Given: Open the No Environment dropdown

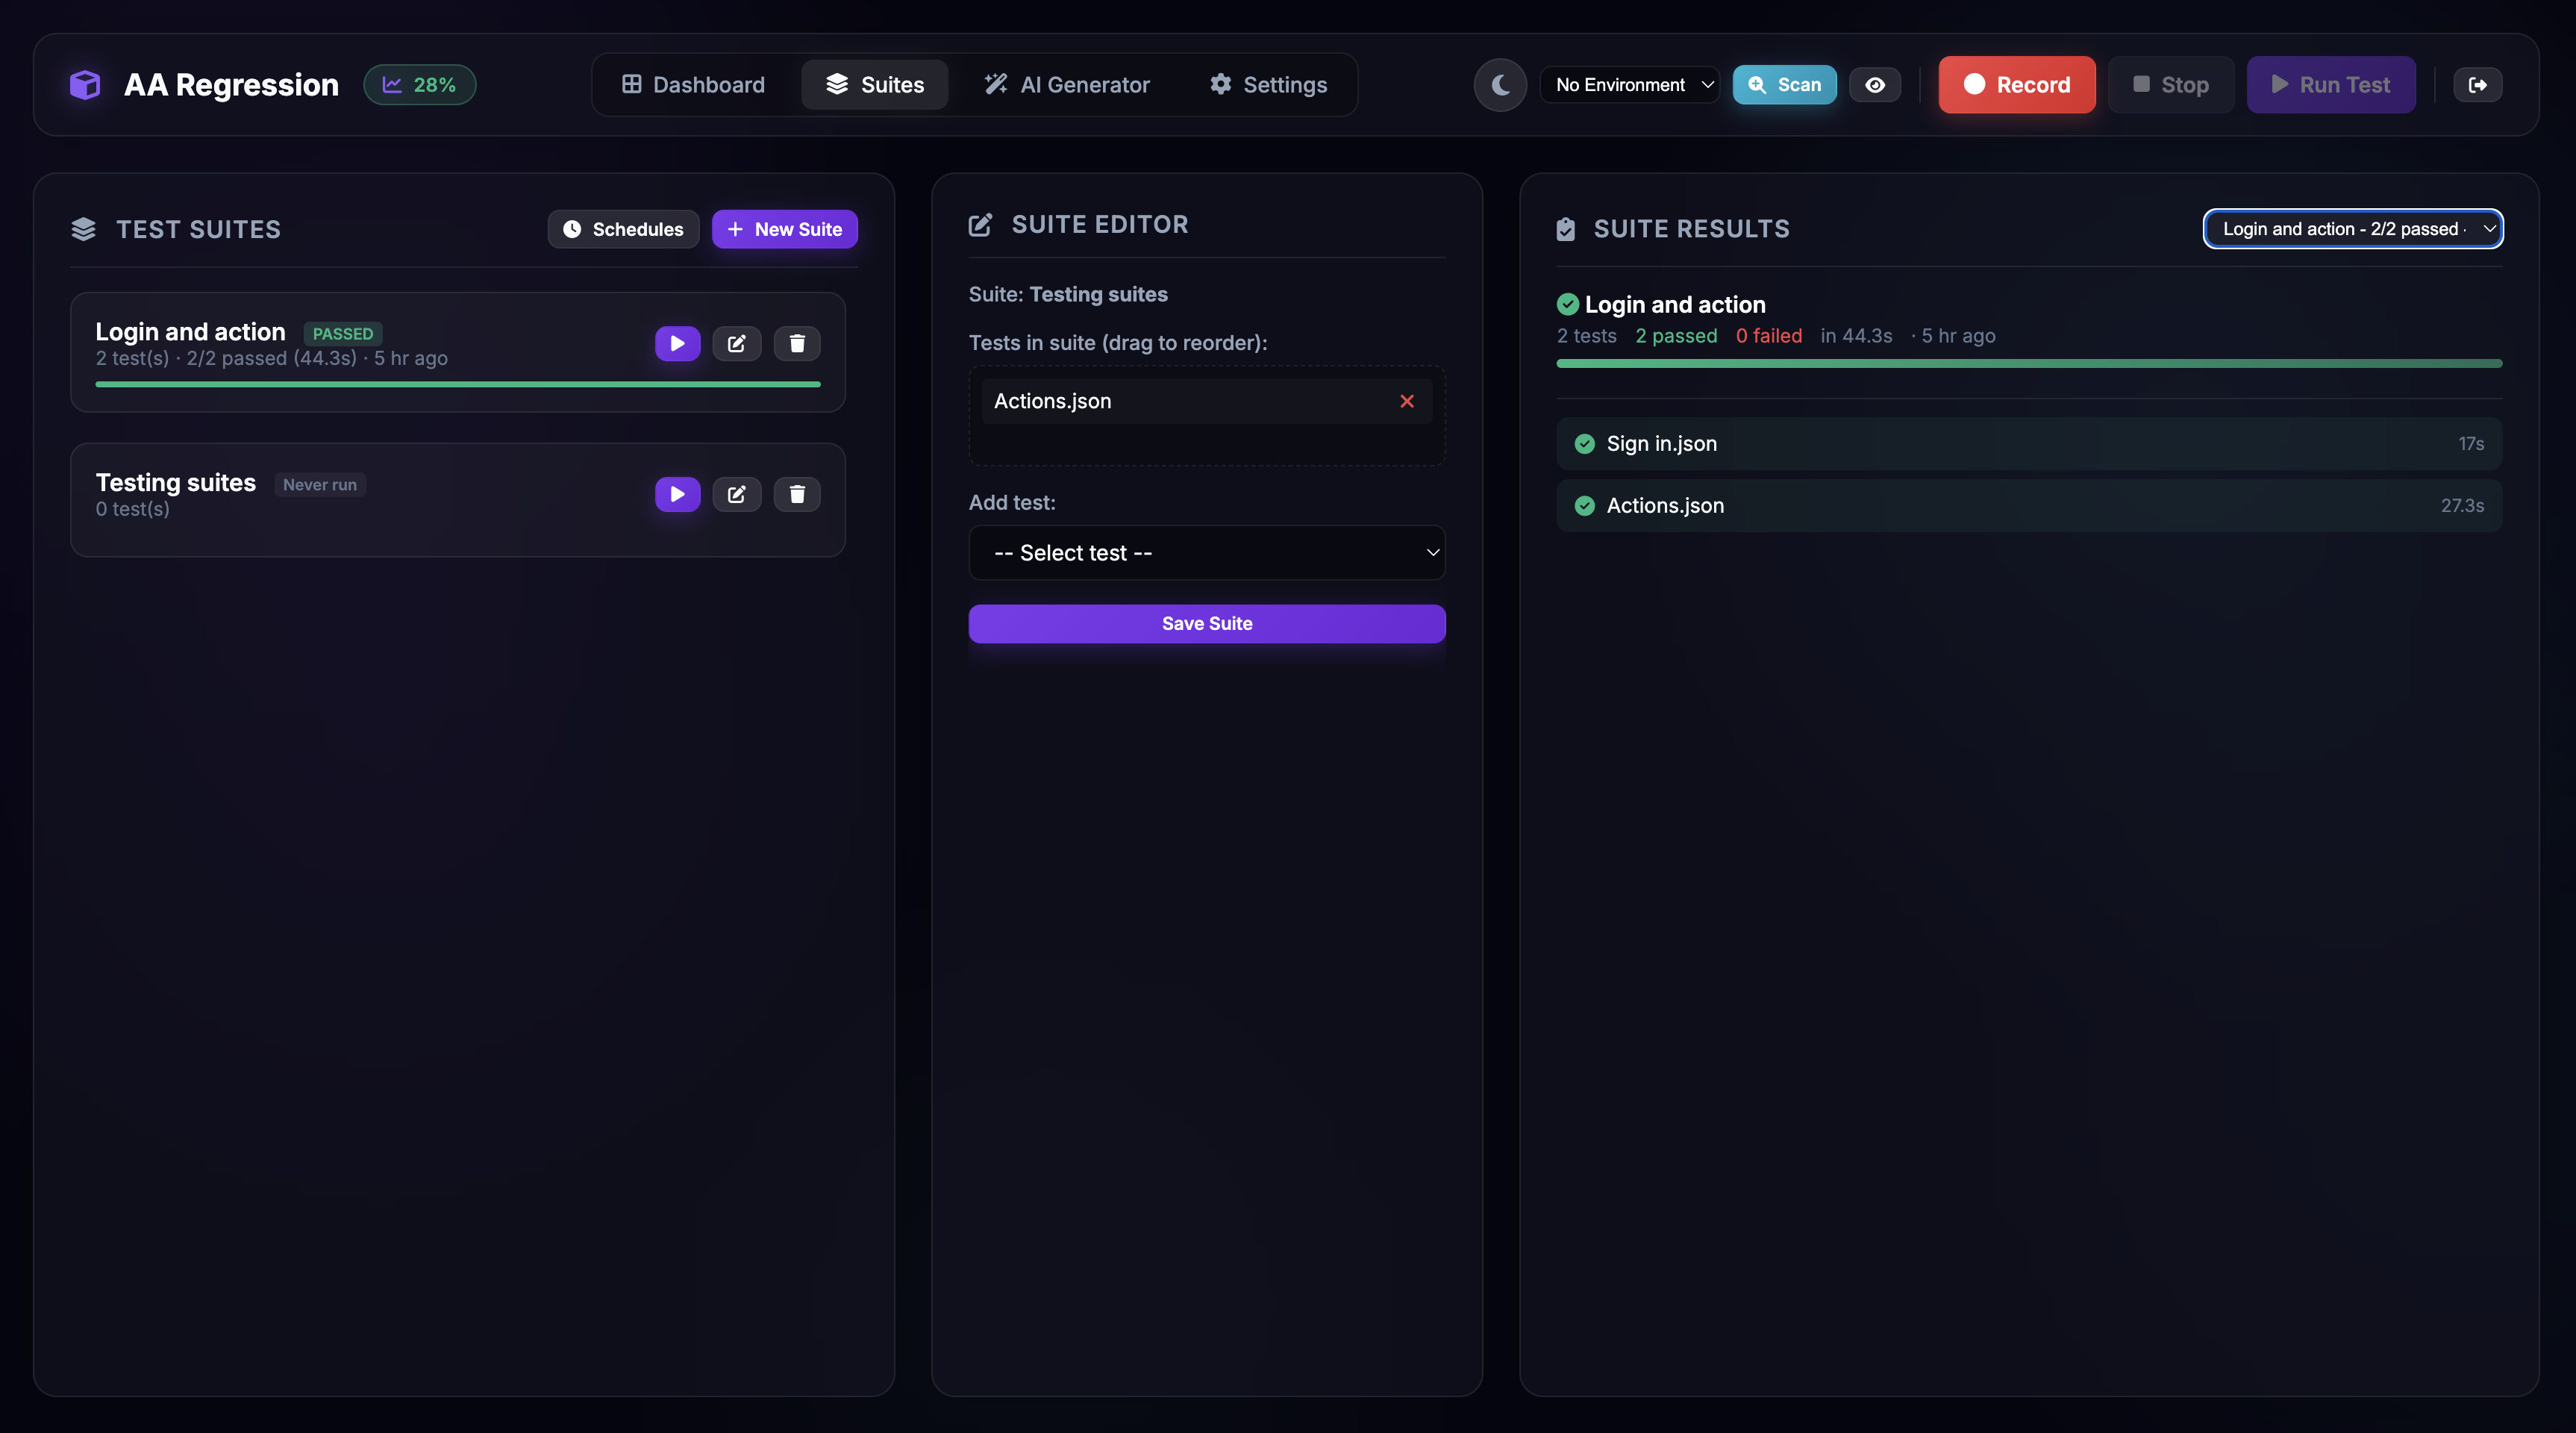Looking at the screenshot, I should point(1630,85).
